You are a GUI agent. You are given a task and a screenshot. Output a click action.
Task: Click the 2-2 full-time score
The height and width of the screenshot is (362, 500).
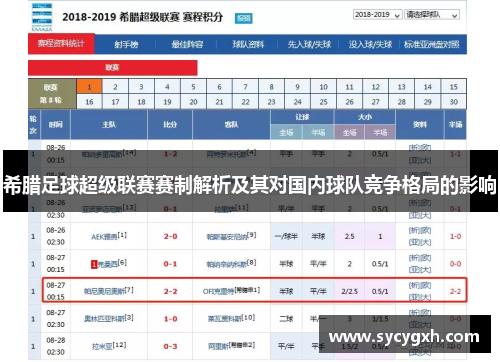pyautogui.click(x=170, y=291)
